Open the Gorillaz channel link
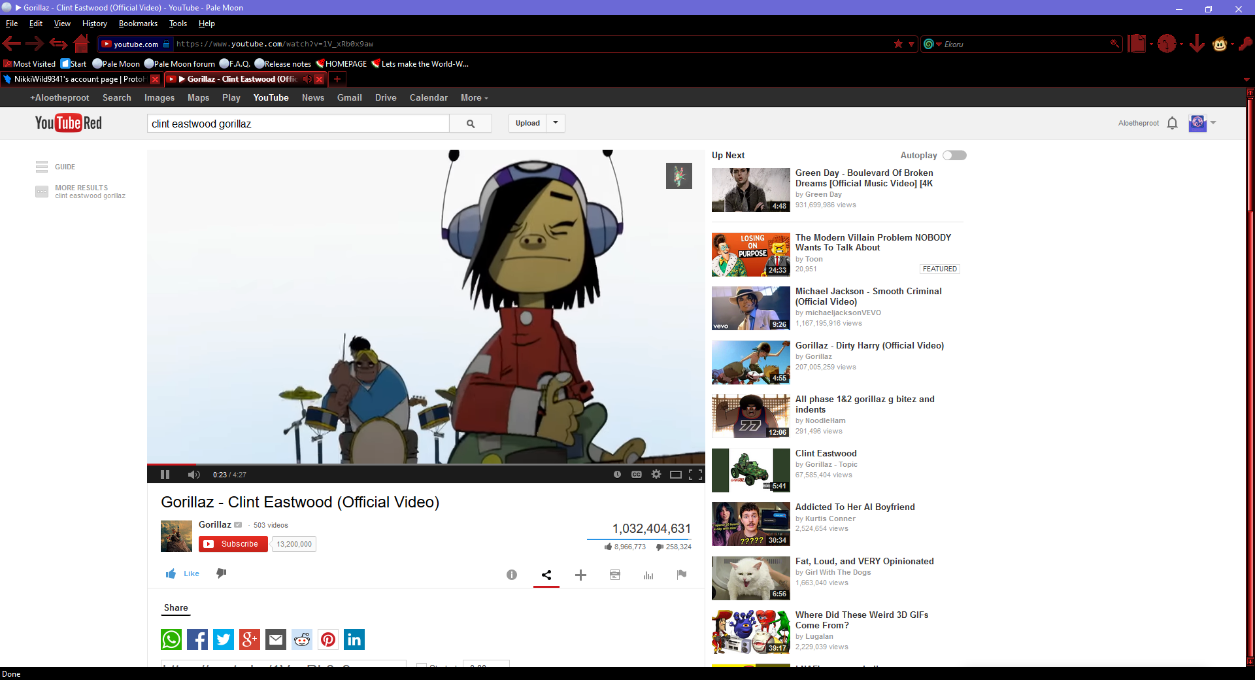This screenshot has width=1255, height=680. 215,524
